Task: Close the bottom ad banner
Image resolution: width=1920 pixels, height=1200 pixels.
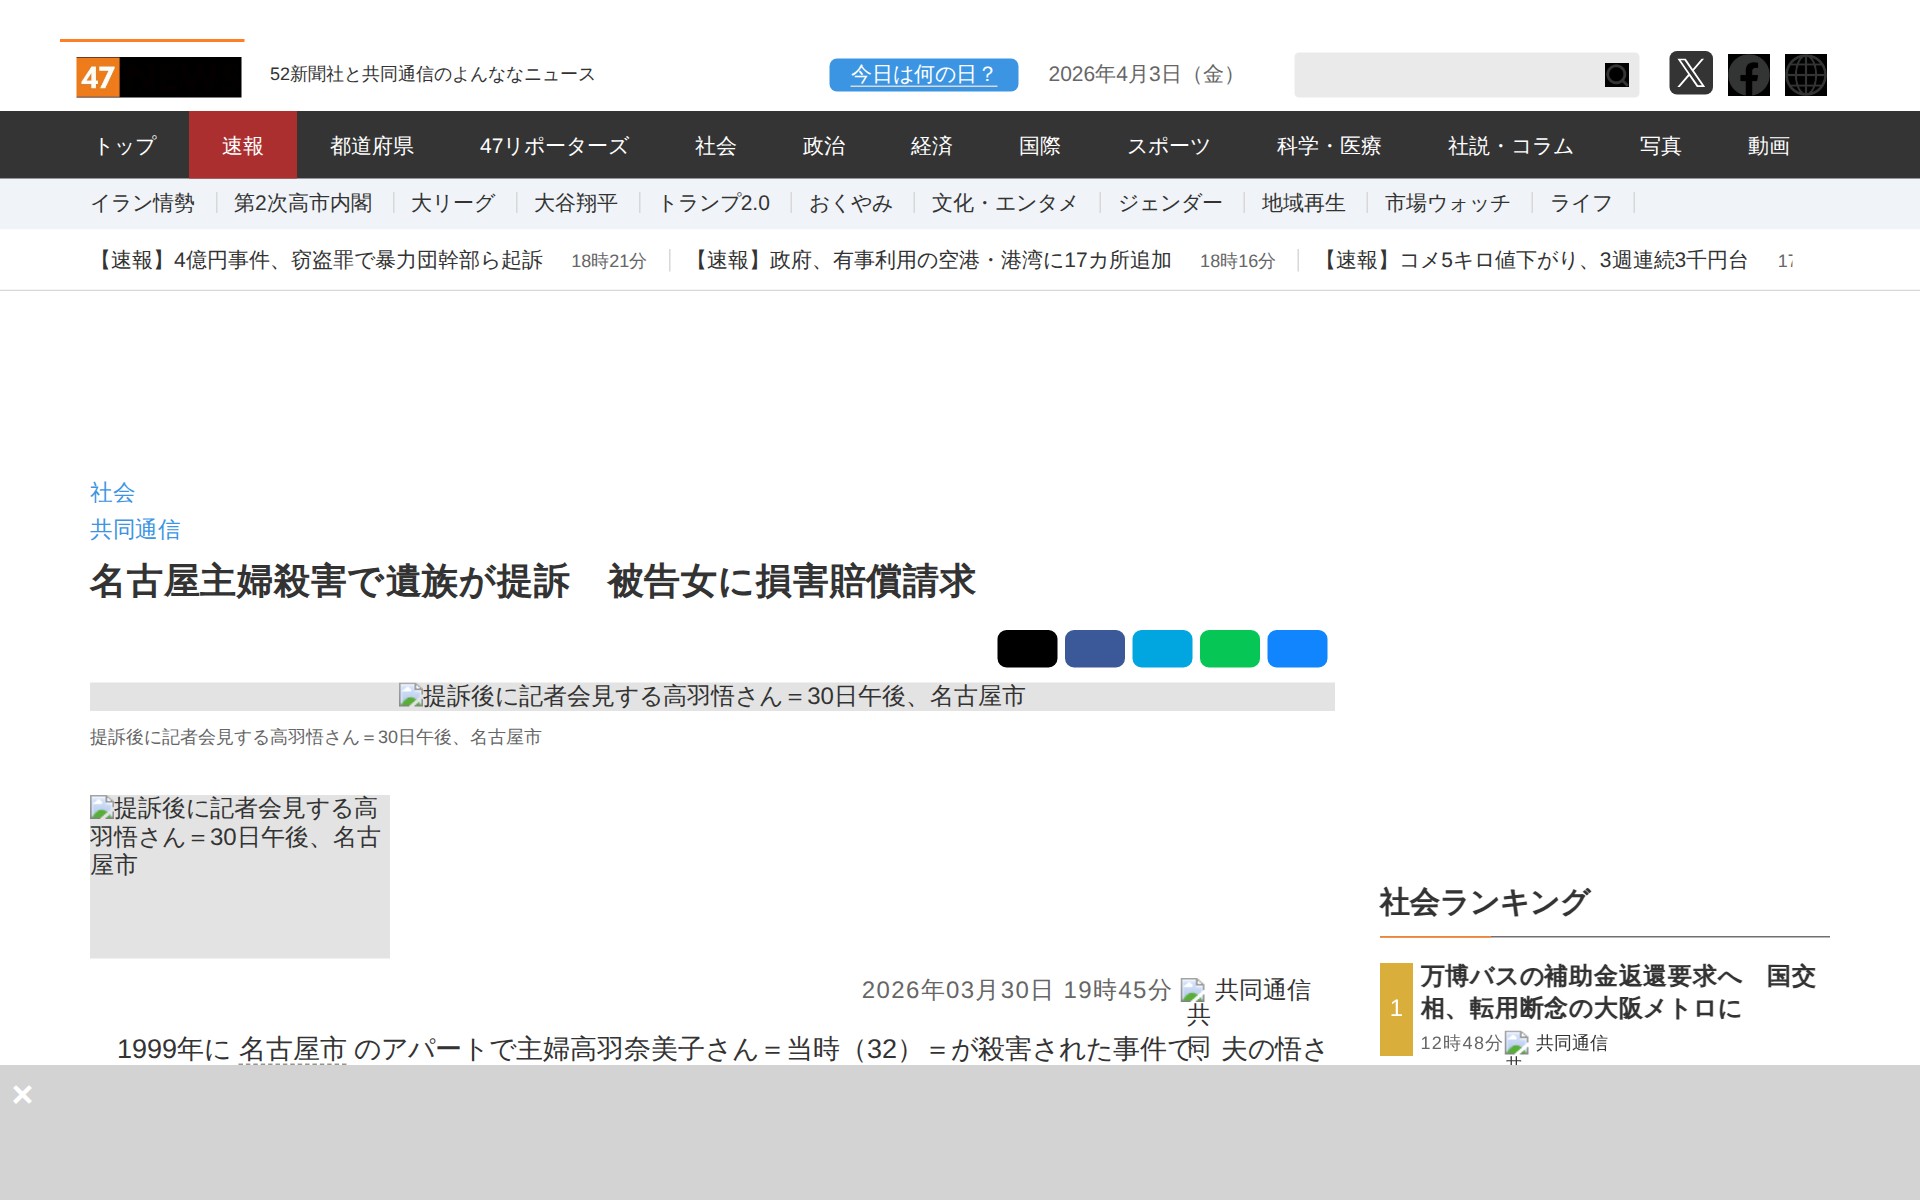Action: (x=23, y=1094)
